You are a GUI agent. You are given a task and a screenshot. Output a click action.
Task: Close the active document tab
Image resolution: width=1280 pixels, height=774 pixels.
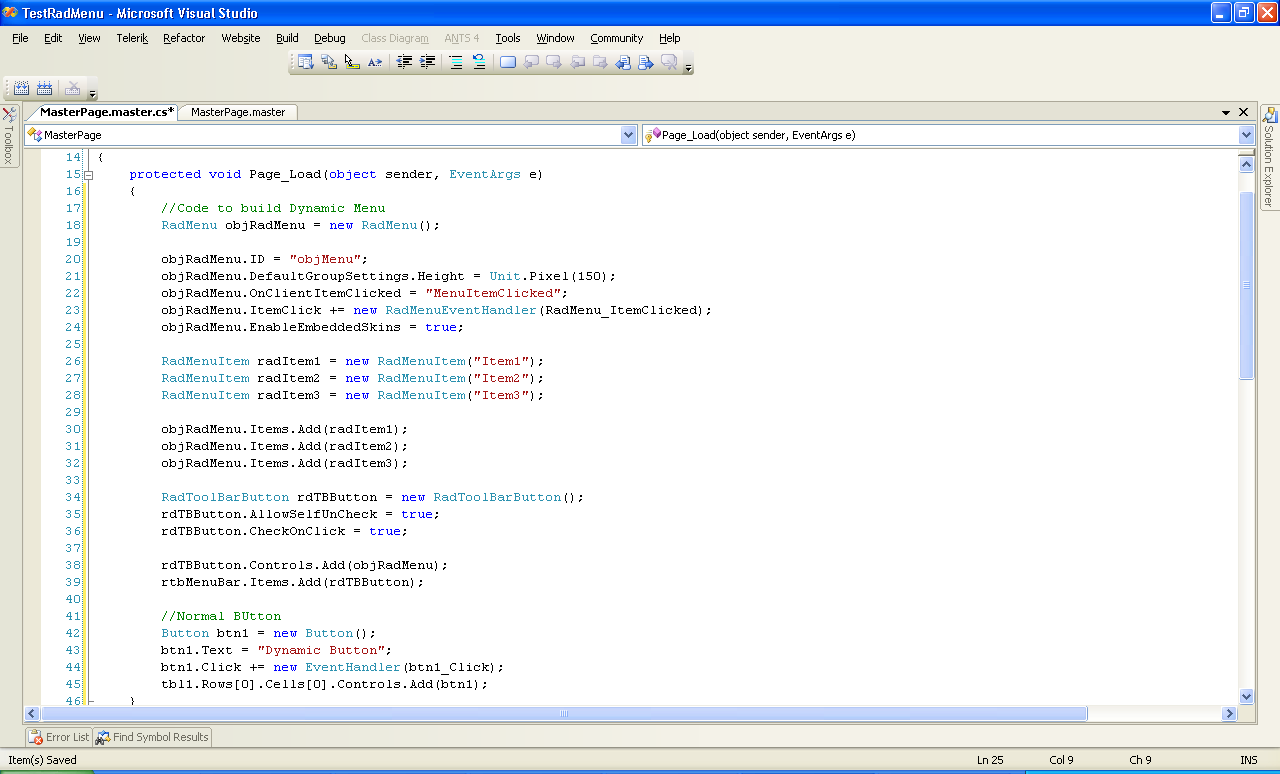click(x=1244, y=112)
